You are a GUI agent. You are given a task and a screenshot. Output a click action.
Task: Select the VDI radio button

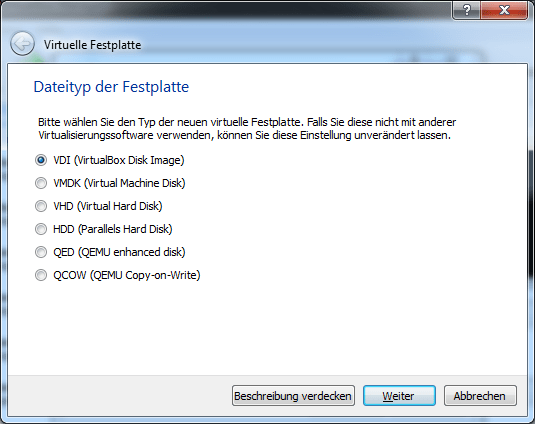pos(41,160)
